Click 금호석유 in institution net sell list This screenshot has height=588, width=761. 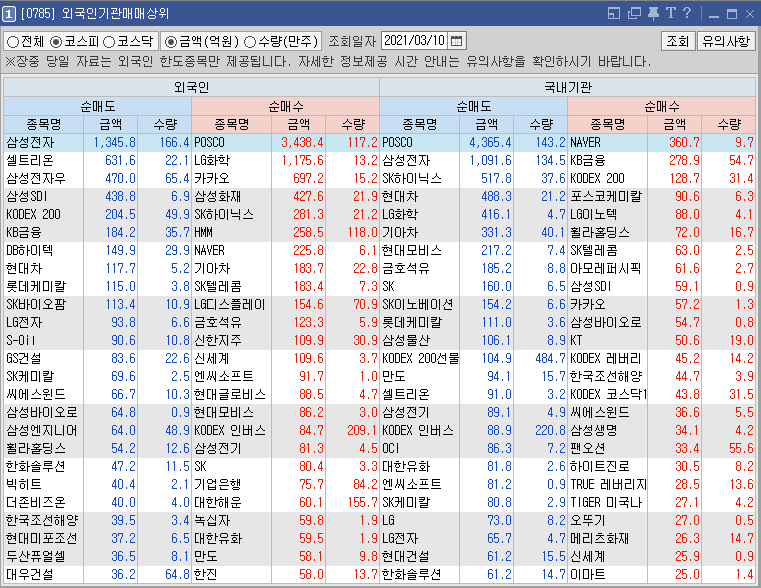tap(406, 268)
